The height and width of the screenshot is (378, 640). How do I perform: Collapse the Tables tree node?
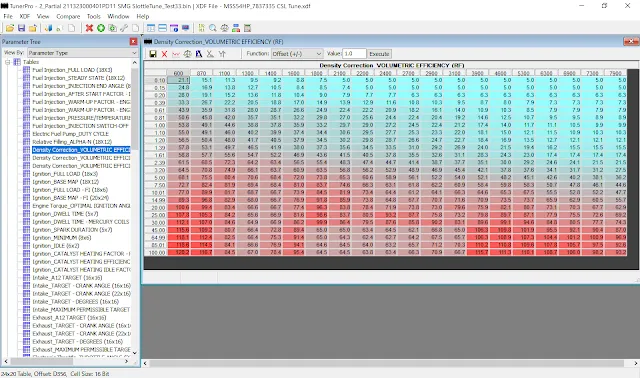coord(7,62)
